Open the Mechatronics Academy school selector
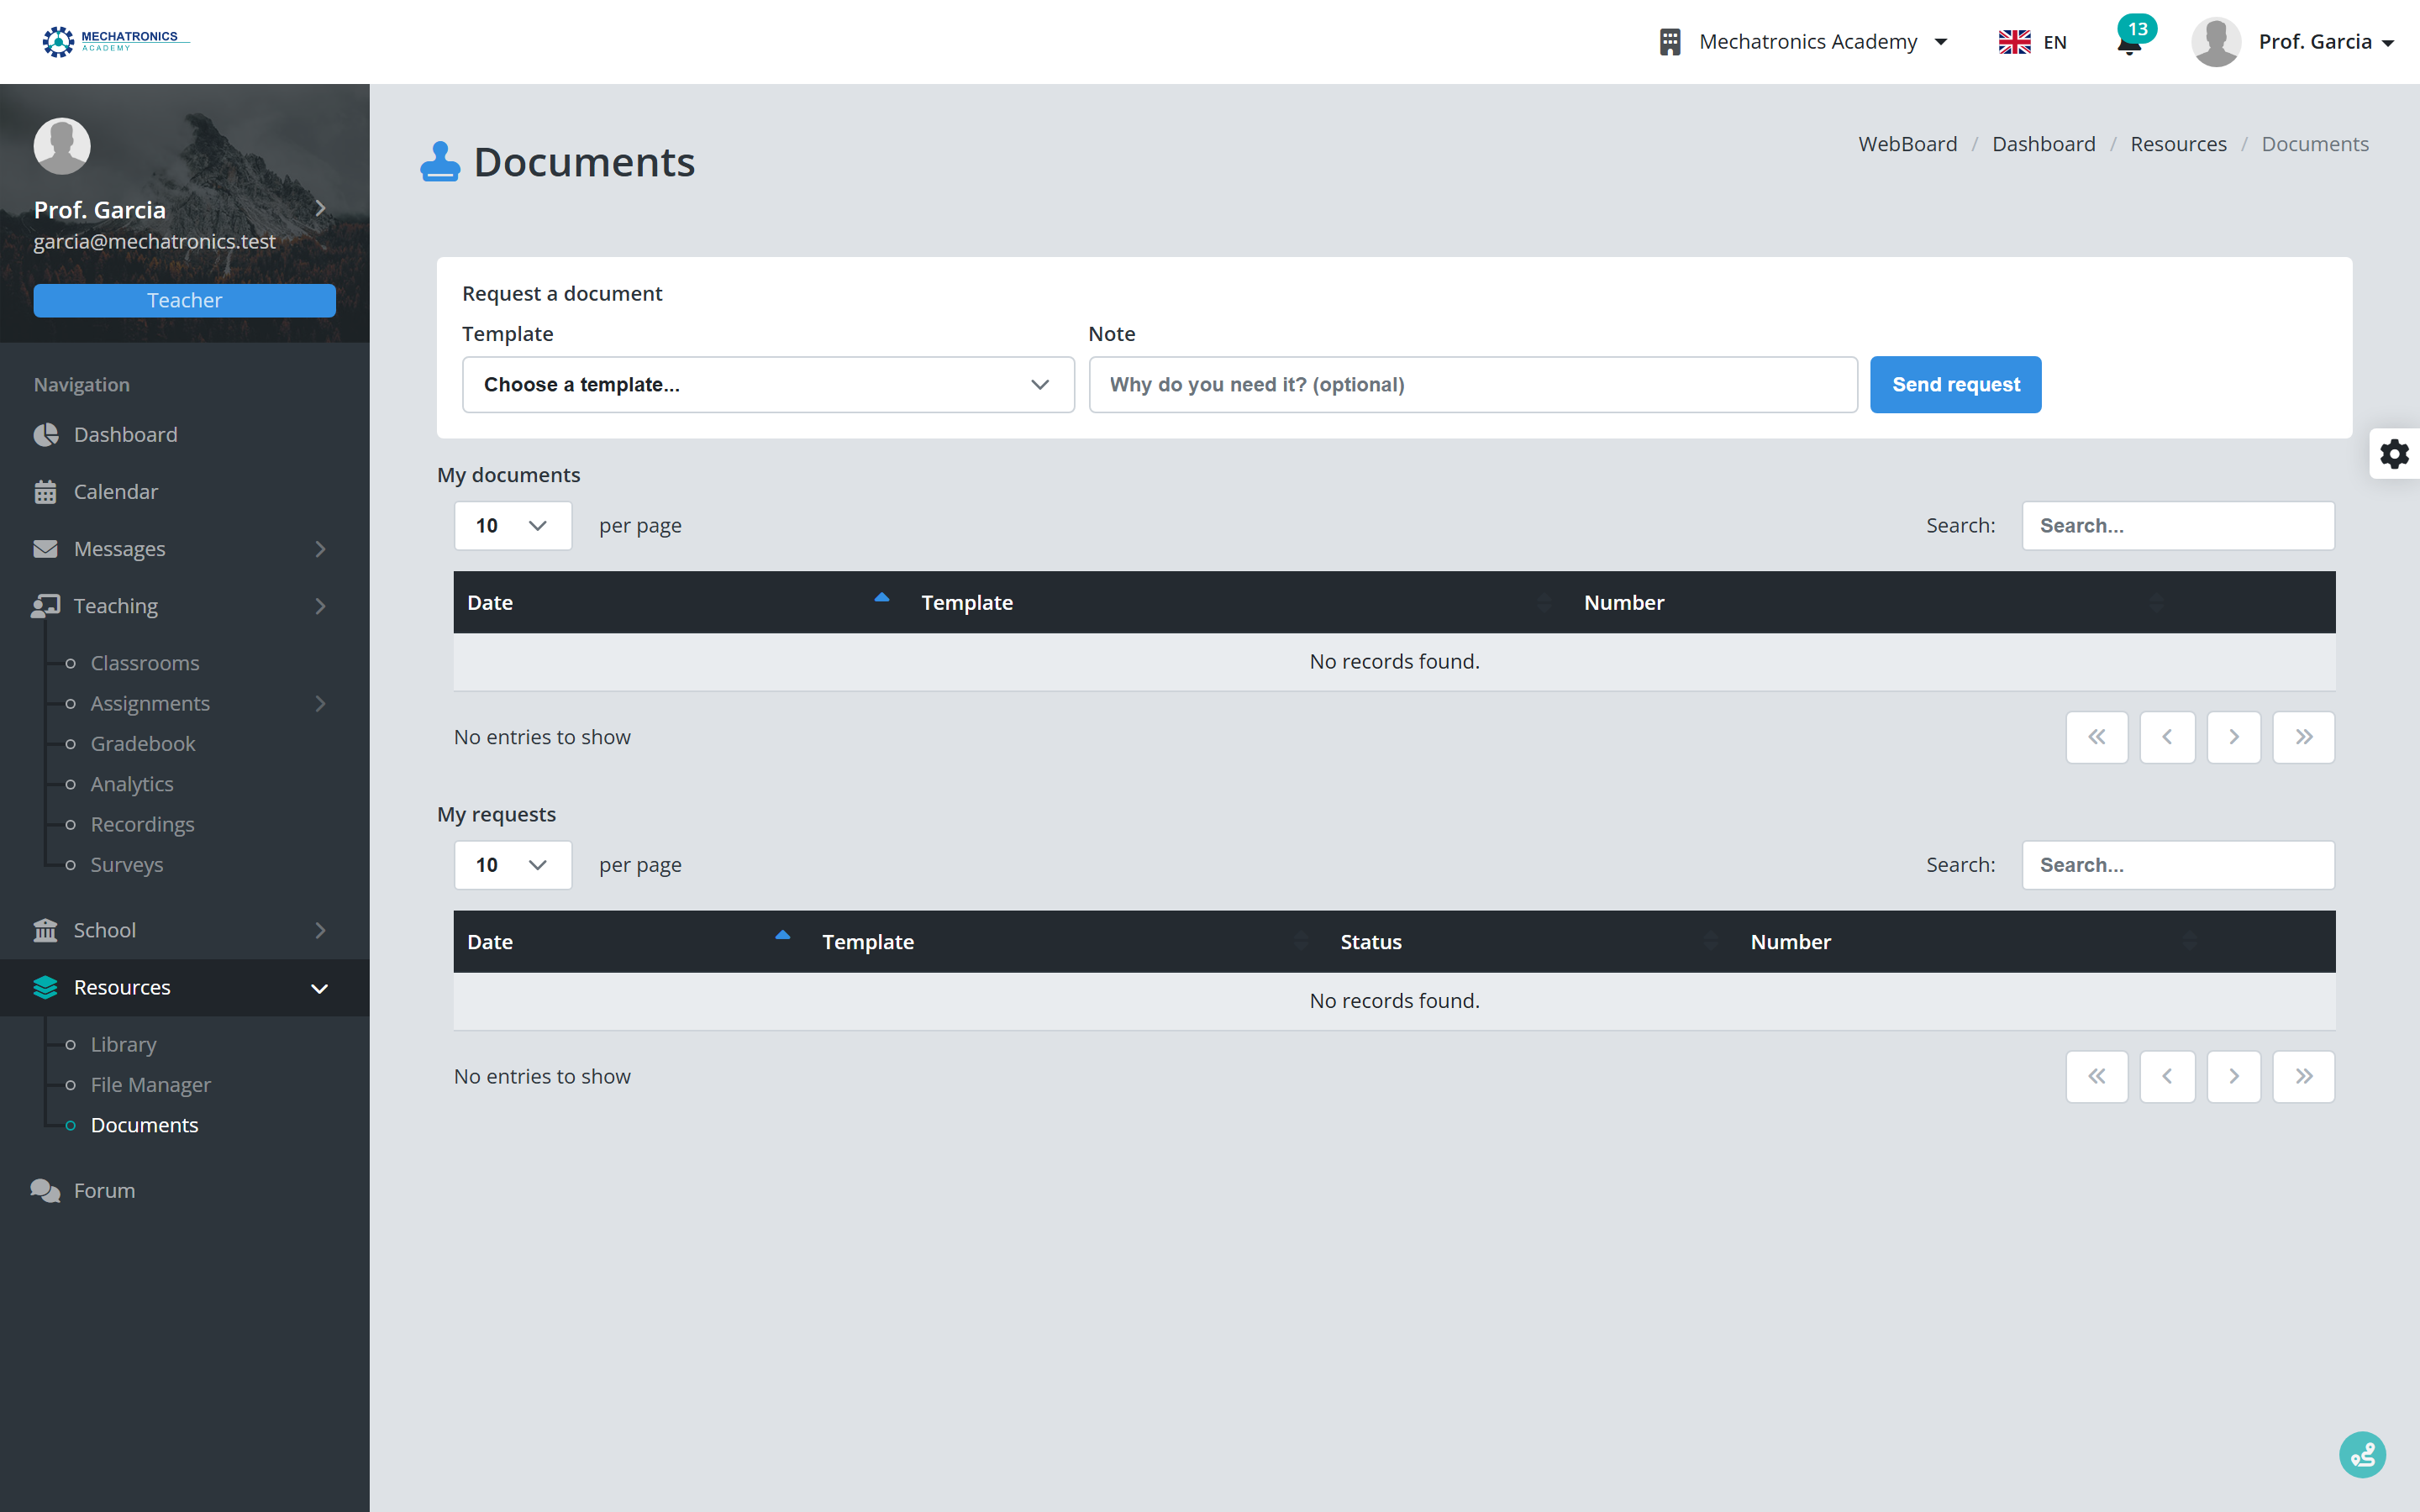The height and width of the screenshot is (1512, 2420). pos(1804,42)
